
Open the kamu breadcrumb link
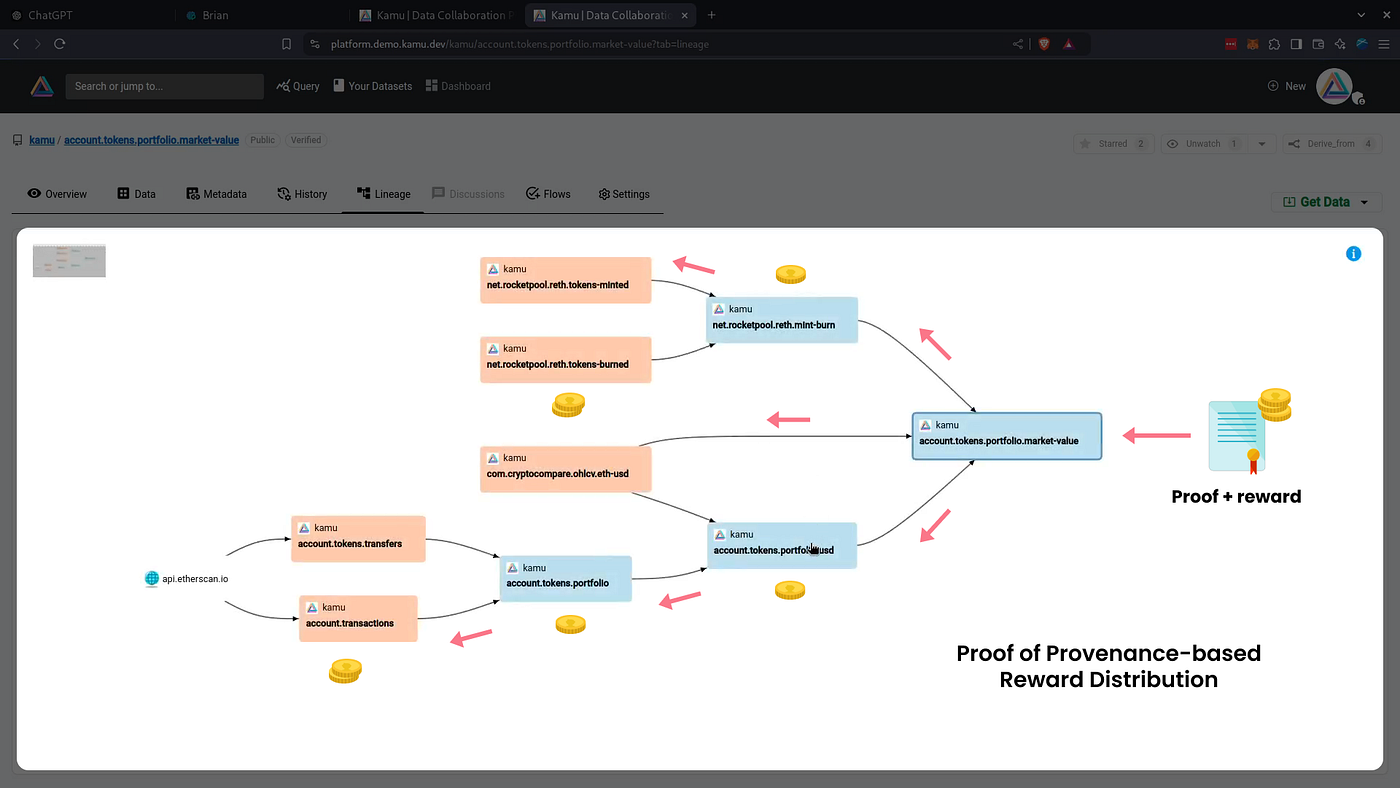[x=42, y=139]
